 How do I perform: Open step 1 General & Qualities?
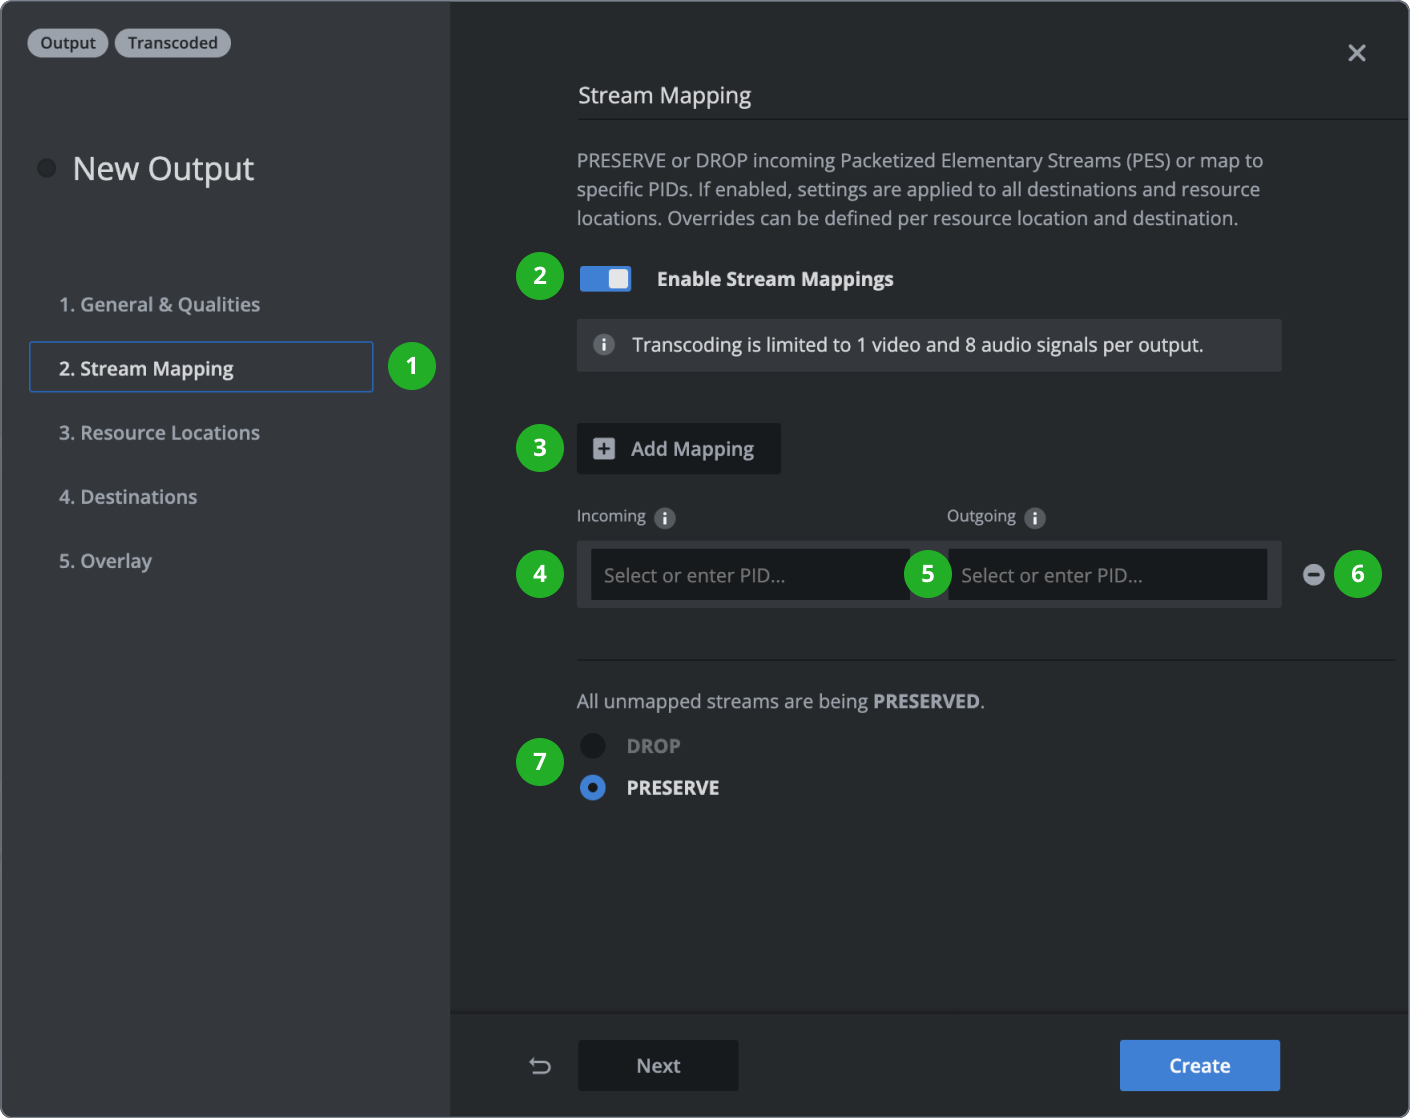(x=160, y=304)
